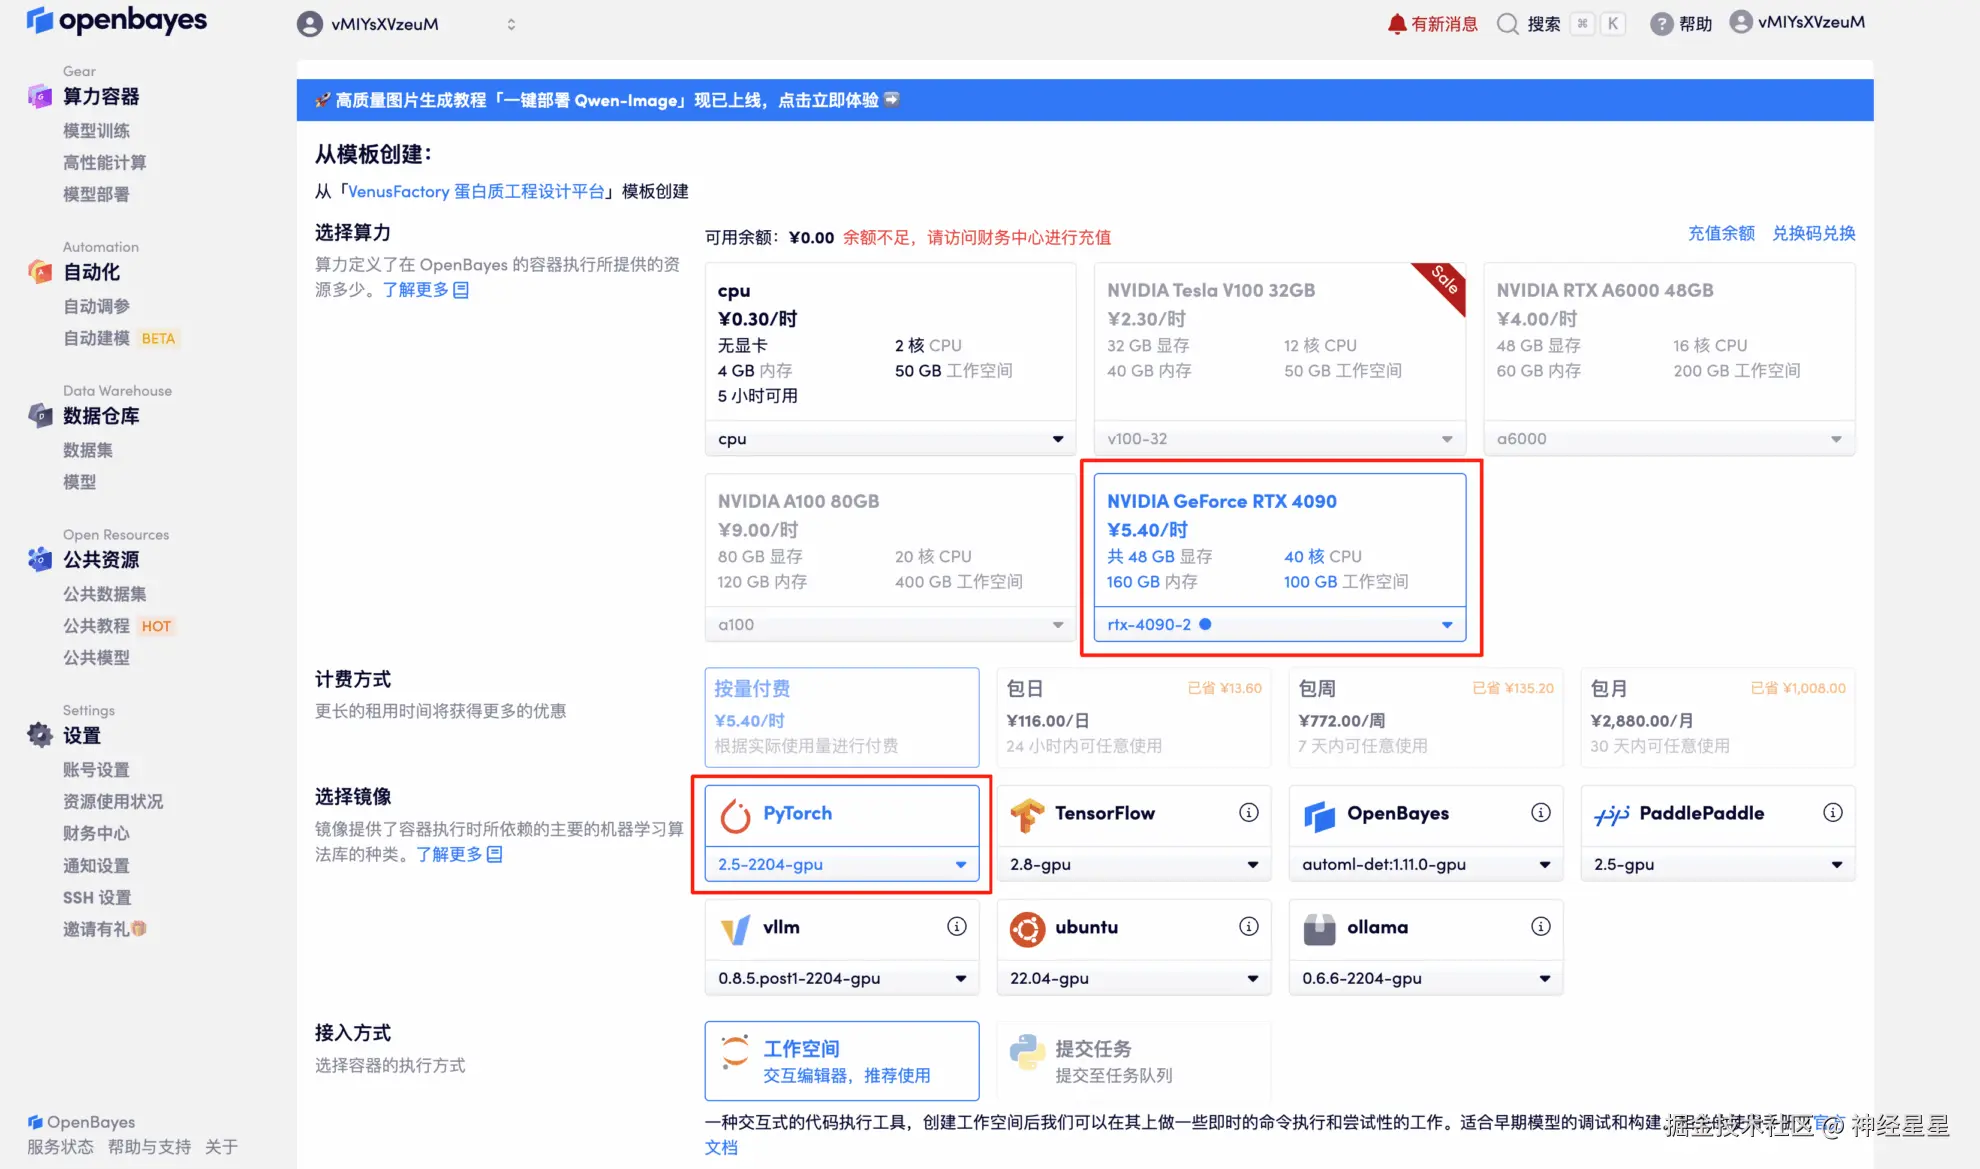Click the PaddlePaddle info icon
The height and width of the screenshot is (1169, 1980).
1832,813
